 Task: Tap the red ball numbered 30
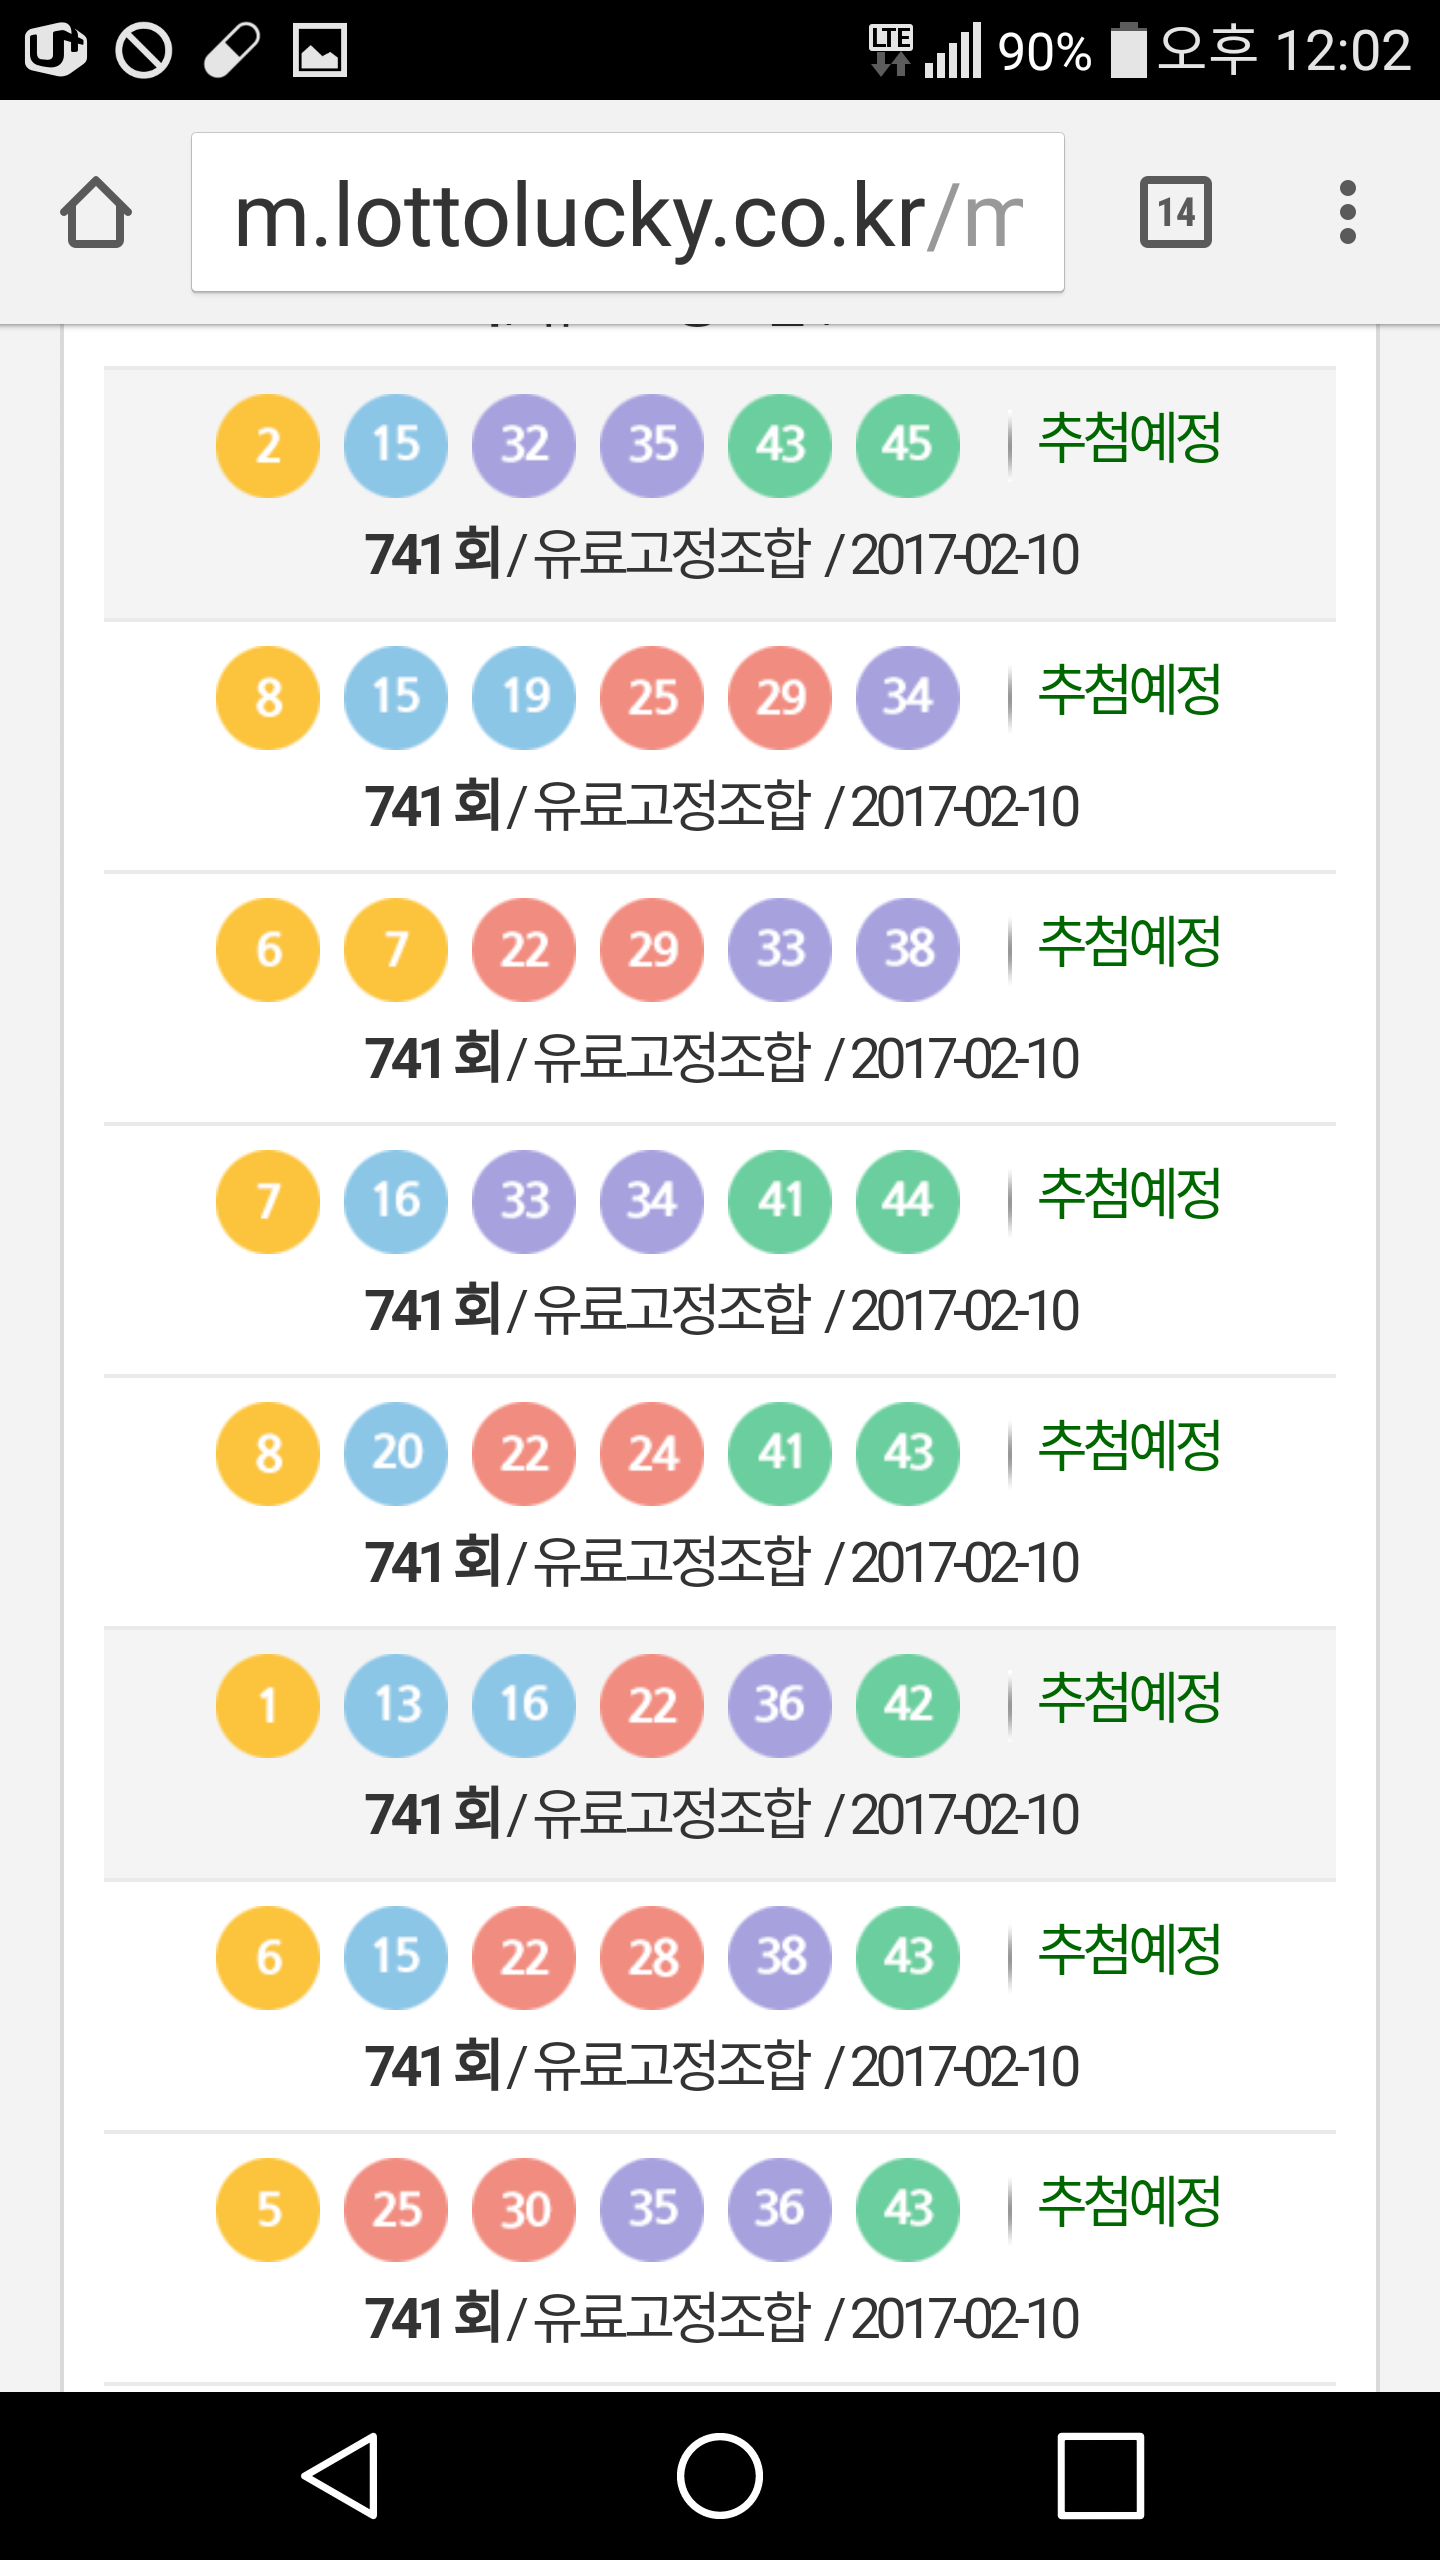(x=524, y=2209)
